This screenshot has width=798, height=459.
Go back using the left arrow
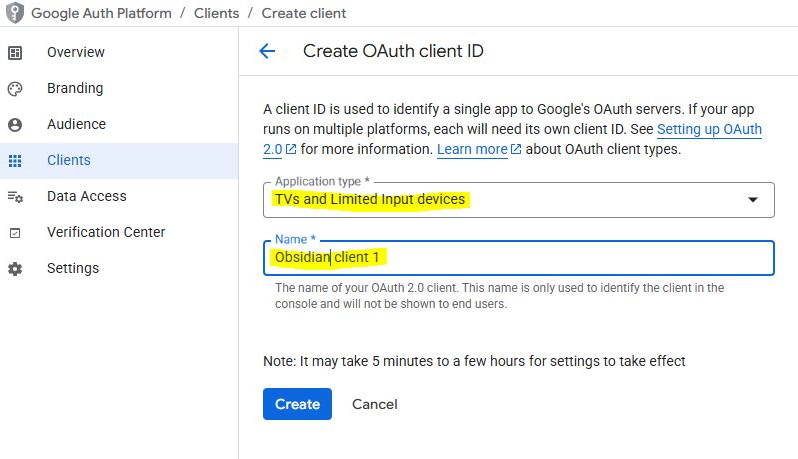coord(267,51)
